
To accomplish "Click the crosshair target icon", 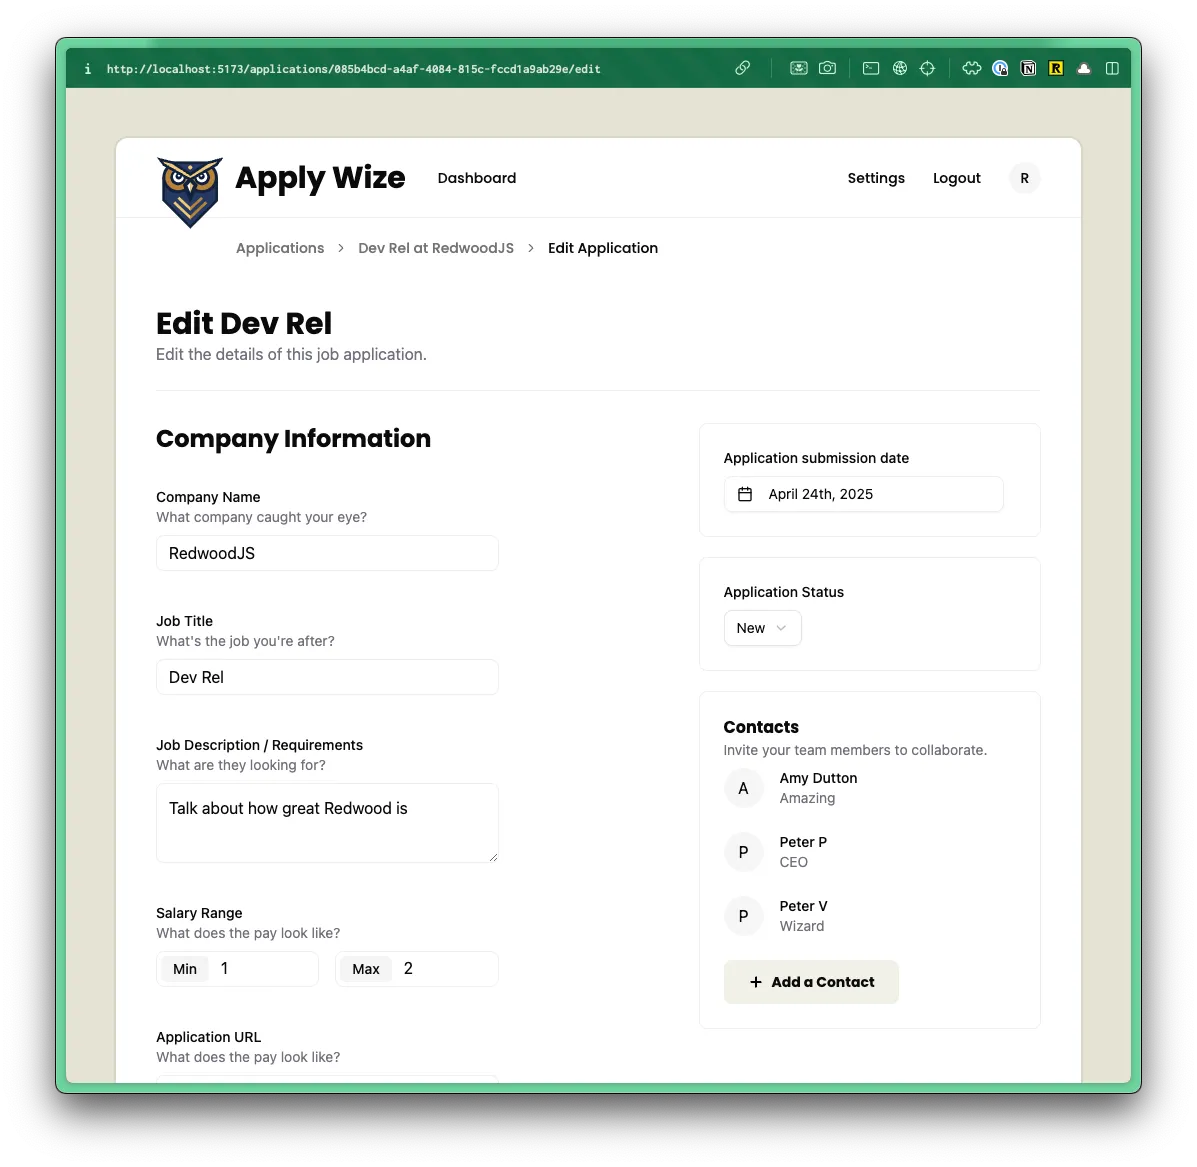I will click(x=927, y=68).
